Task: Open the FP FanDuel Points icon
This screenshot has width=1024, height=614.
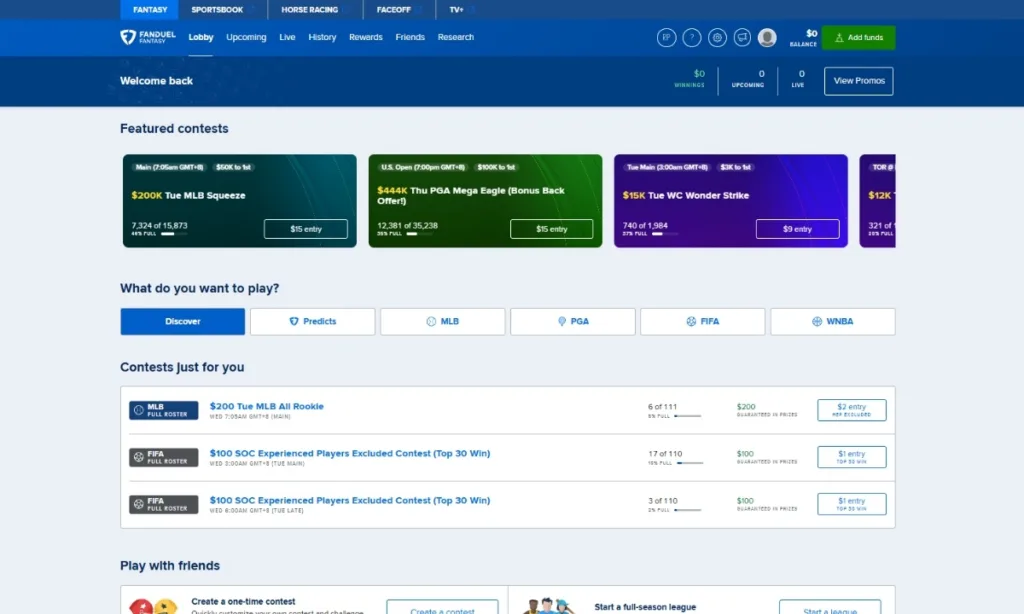Action: pyautogui.click(x=666, y=38)
